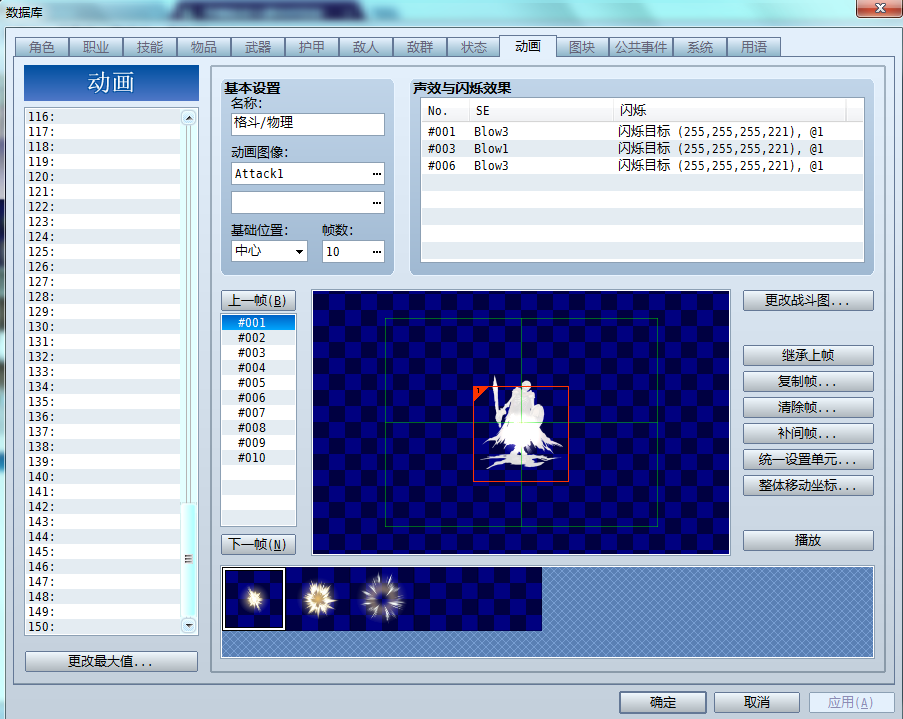Select frame #004 in frame list
This screenshot has width=903, height=719.
coord(258,368)
